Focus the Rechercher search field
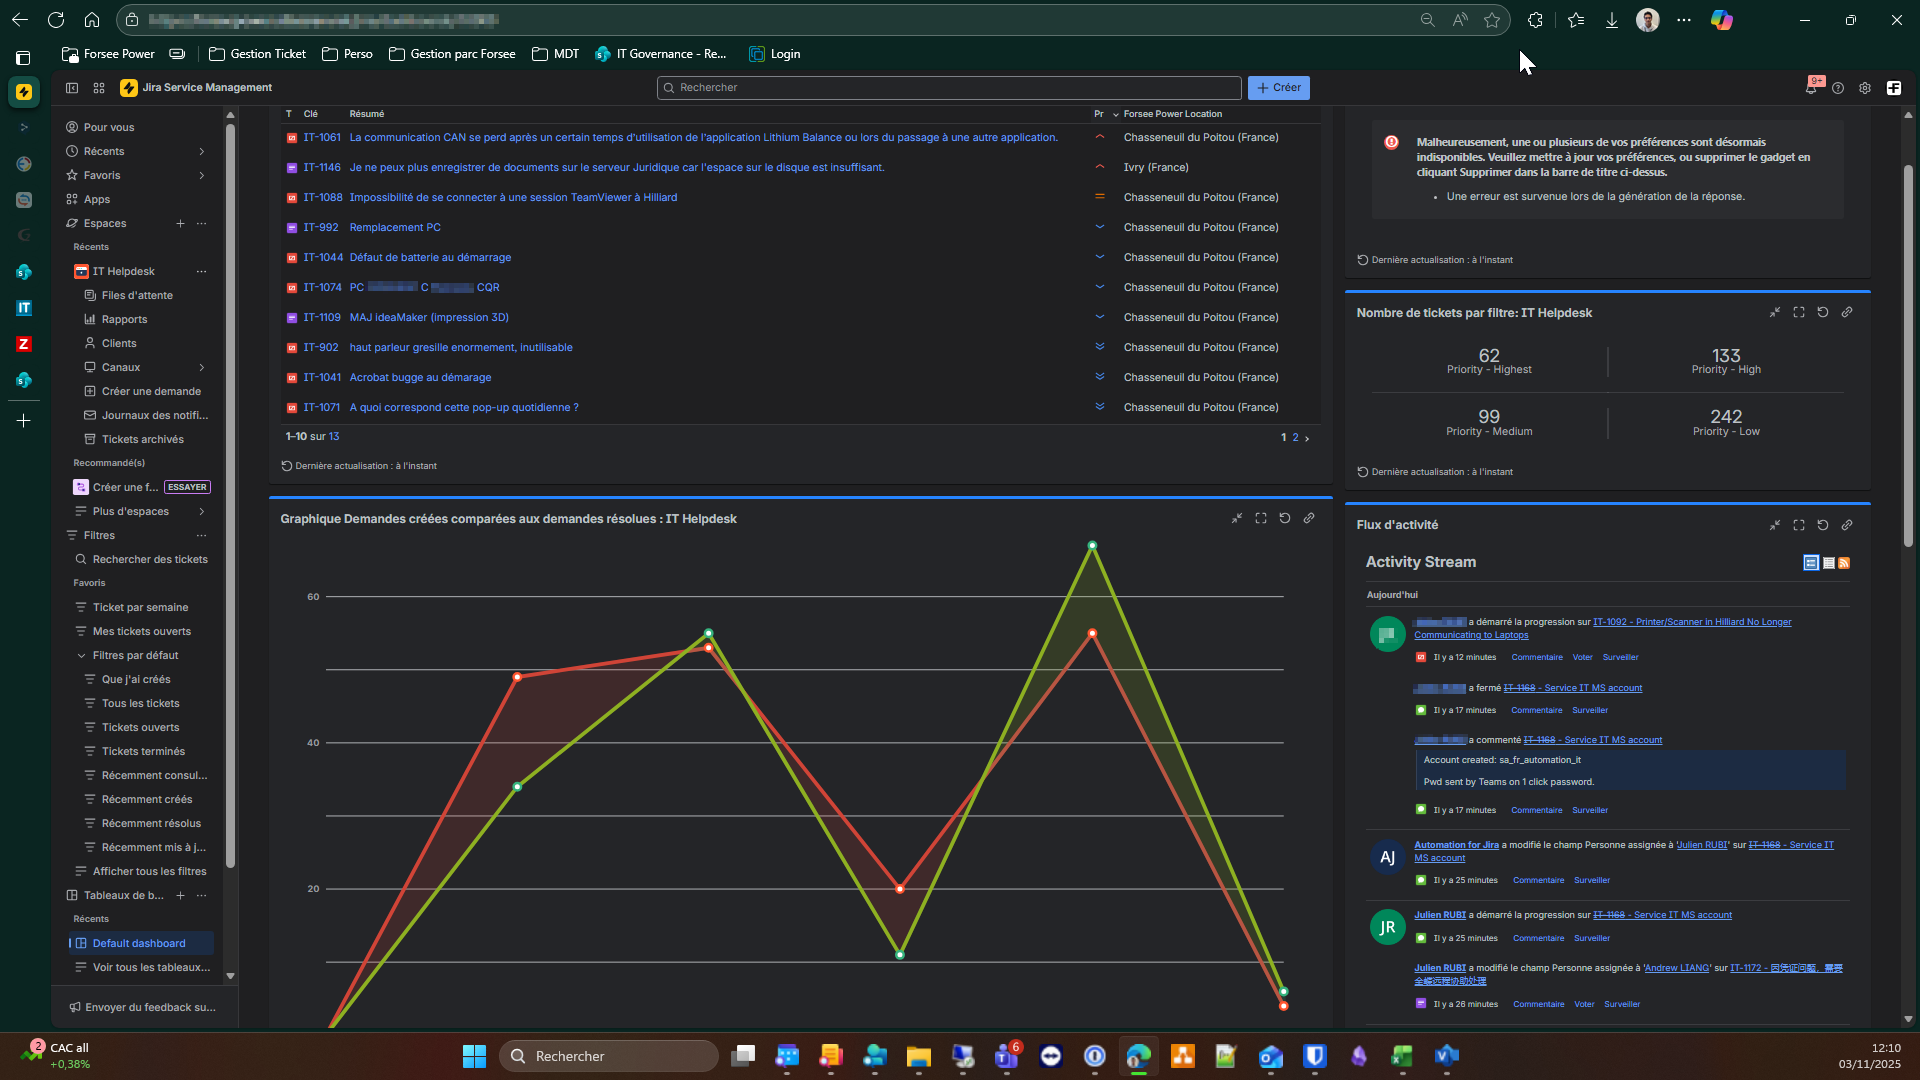Screen dimensions: 1920x1080 tap(948, 88)
